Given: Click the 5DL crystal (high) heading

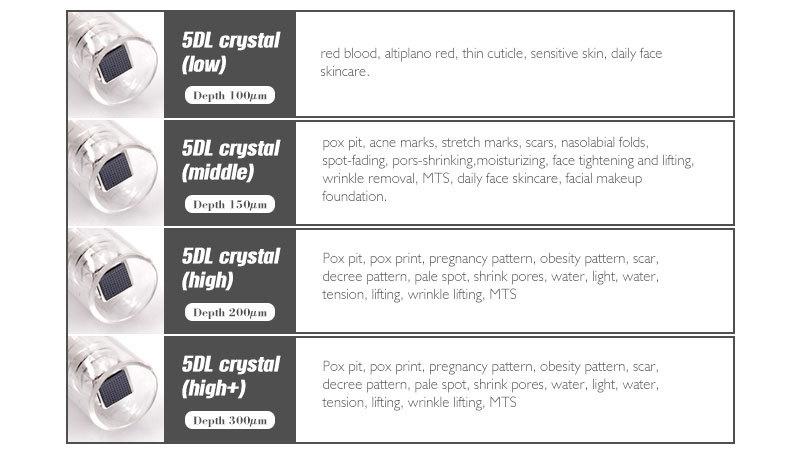Looking at the screenshot, I should [231, 268].
